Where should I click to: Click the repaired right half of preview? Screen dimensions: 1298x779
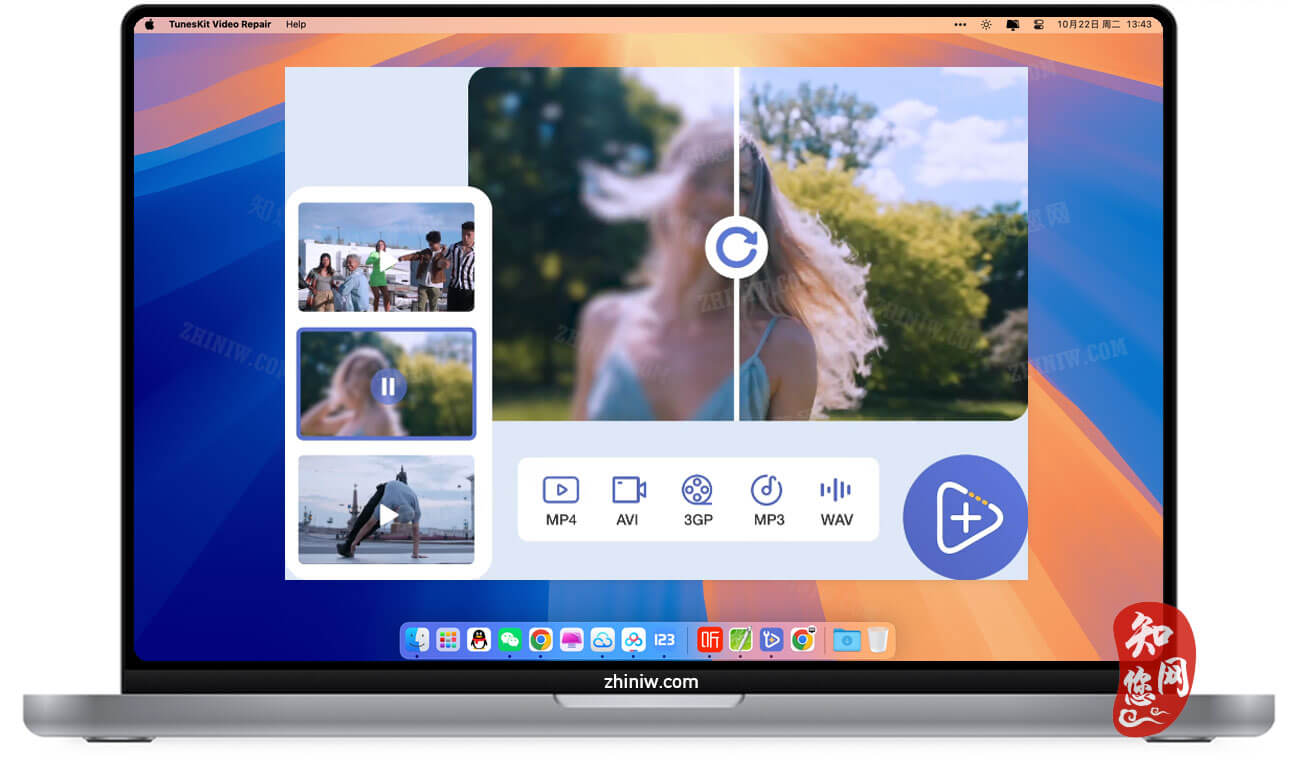click(884, 243)
